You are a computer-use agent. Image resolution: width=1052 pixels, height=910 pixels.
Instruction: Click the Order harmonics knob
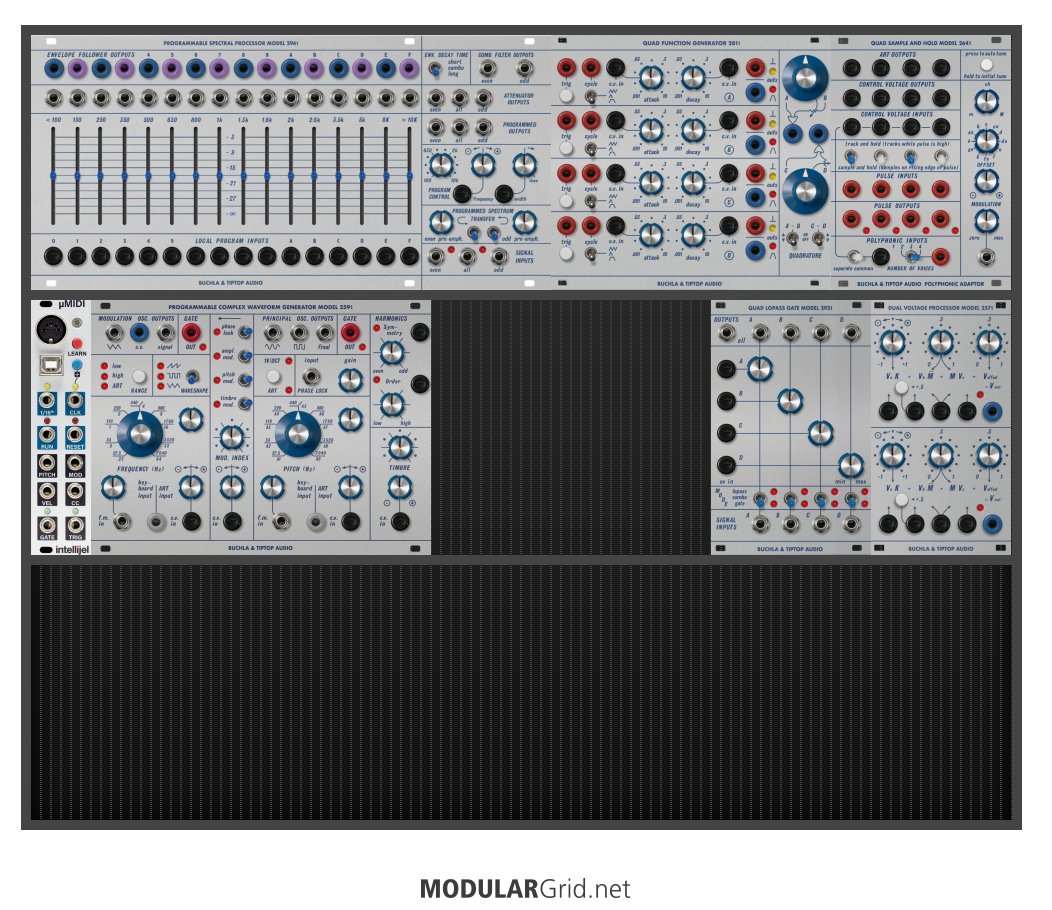392,404
